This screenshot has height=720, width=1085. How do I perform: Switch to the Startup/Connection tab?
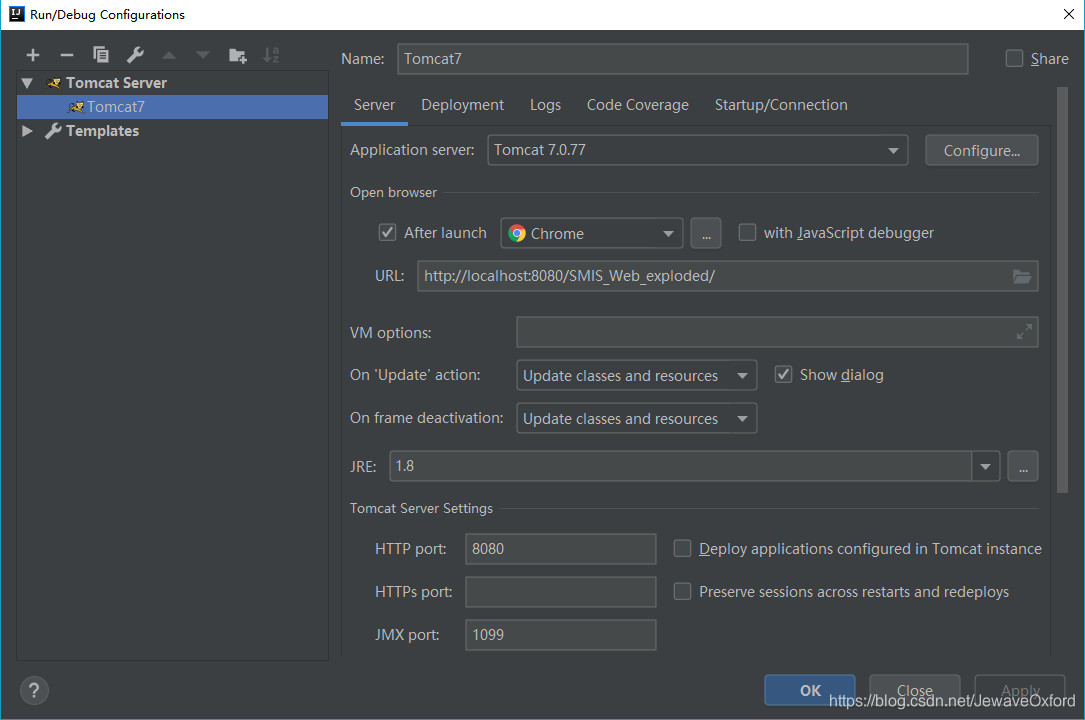tap(781, 105)
